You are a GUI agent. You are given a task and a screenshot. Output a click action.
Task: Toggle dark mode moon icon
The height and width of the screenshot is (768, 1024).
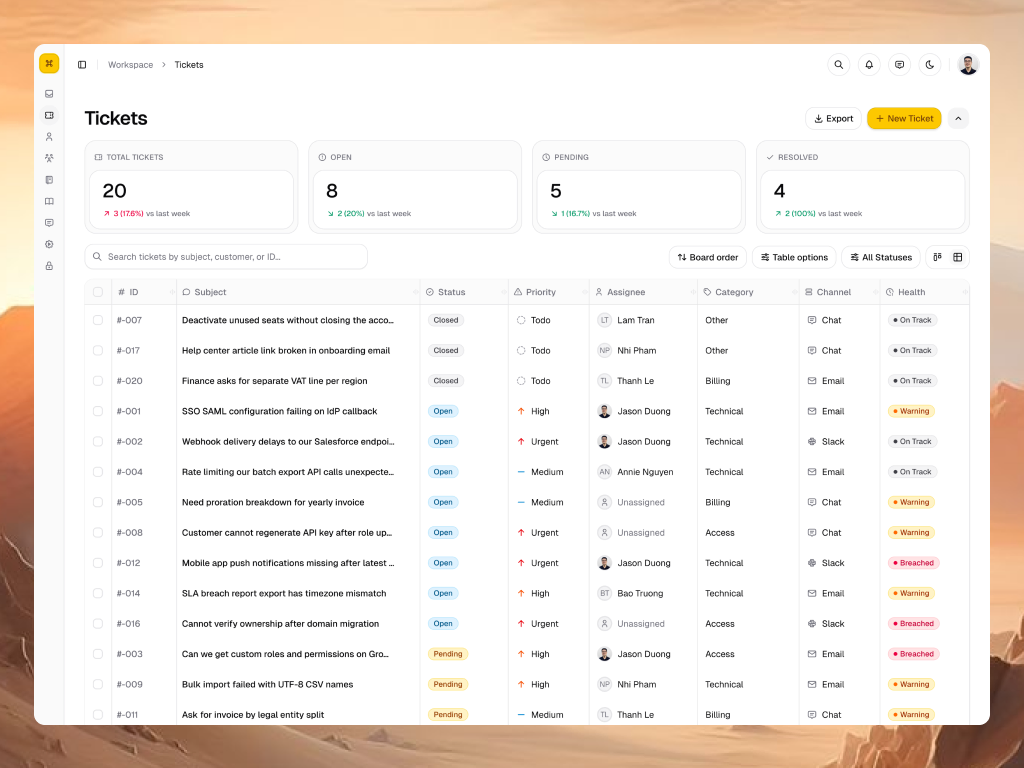point(930,65)
